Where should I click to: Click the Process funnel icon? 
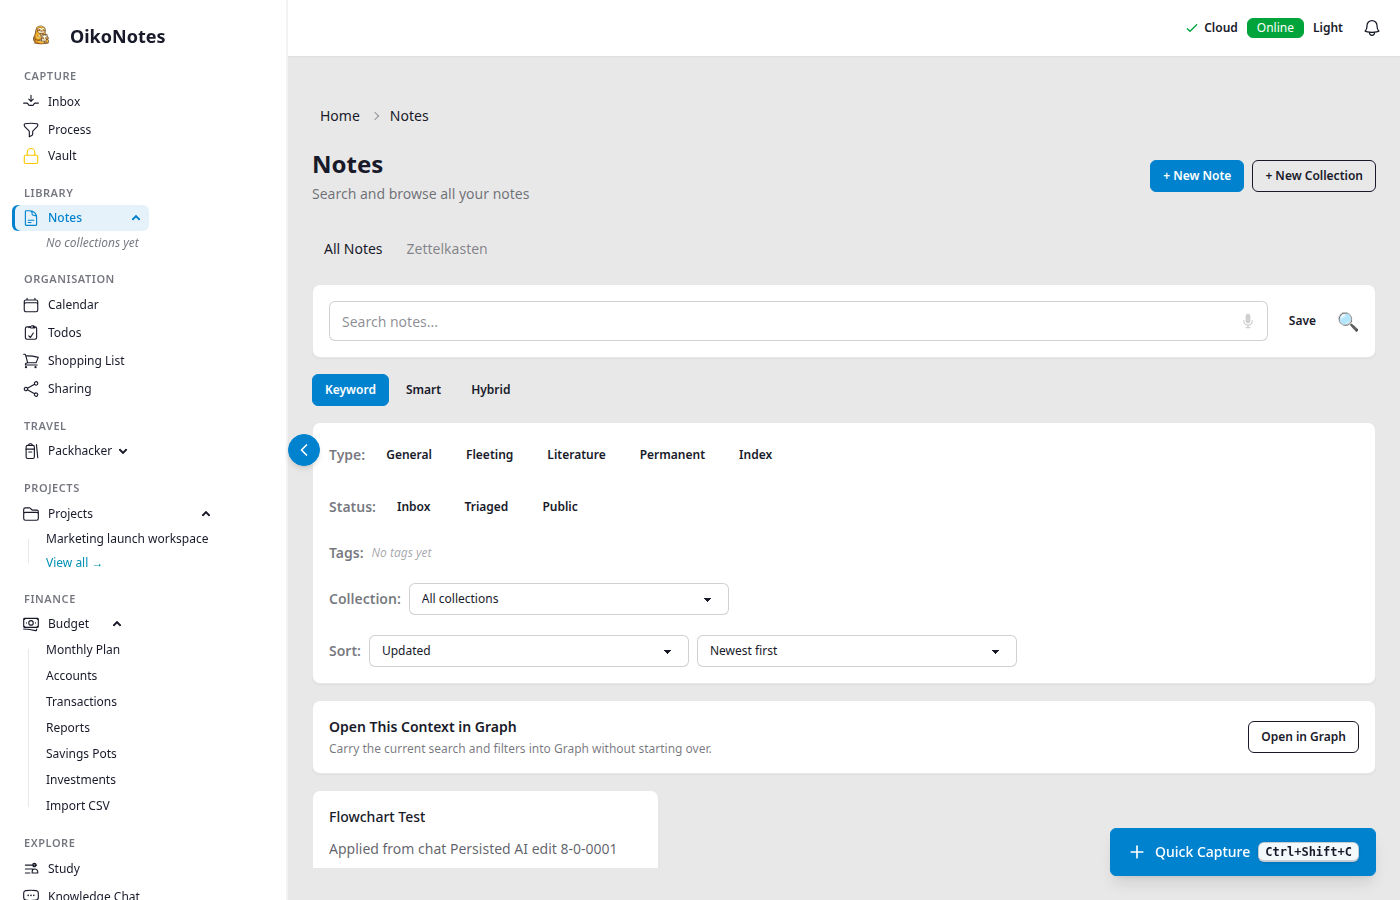(31, 130)
